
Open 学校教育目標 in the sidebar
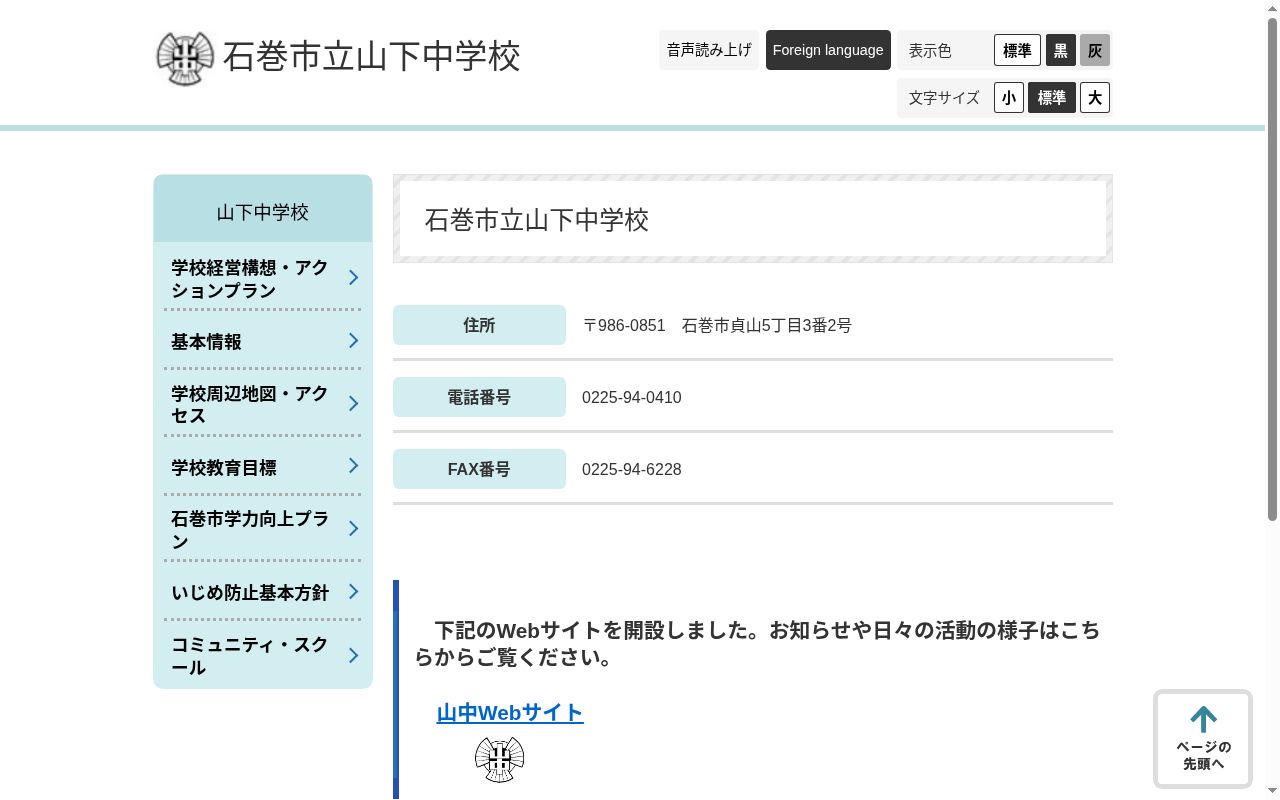point(263,467)
